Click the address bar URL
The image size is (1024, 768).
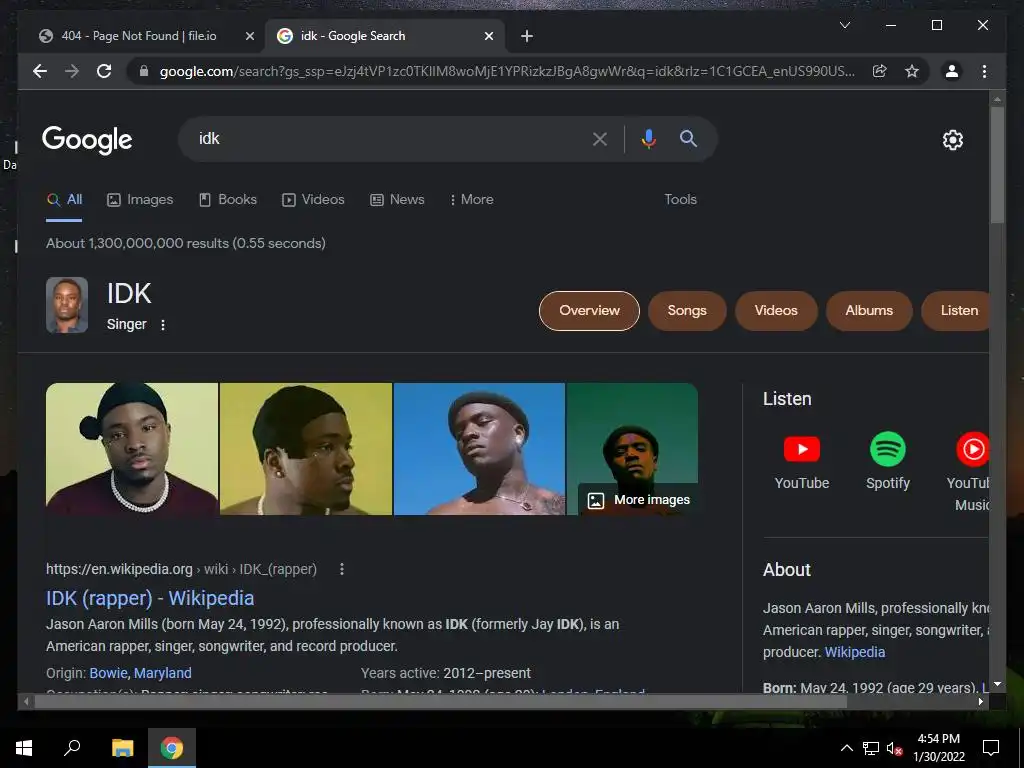click(x=507, y=71)
